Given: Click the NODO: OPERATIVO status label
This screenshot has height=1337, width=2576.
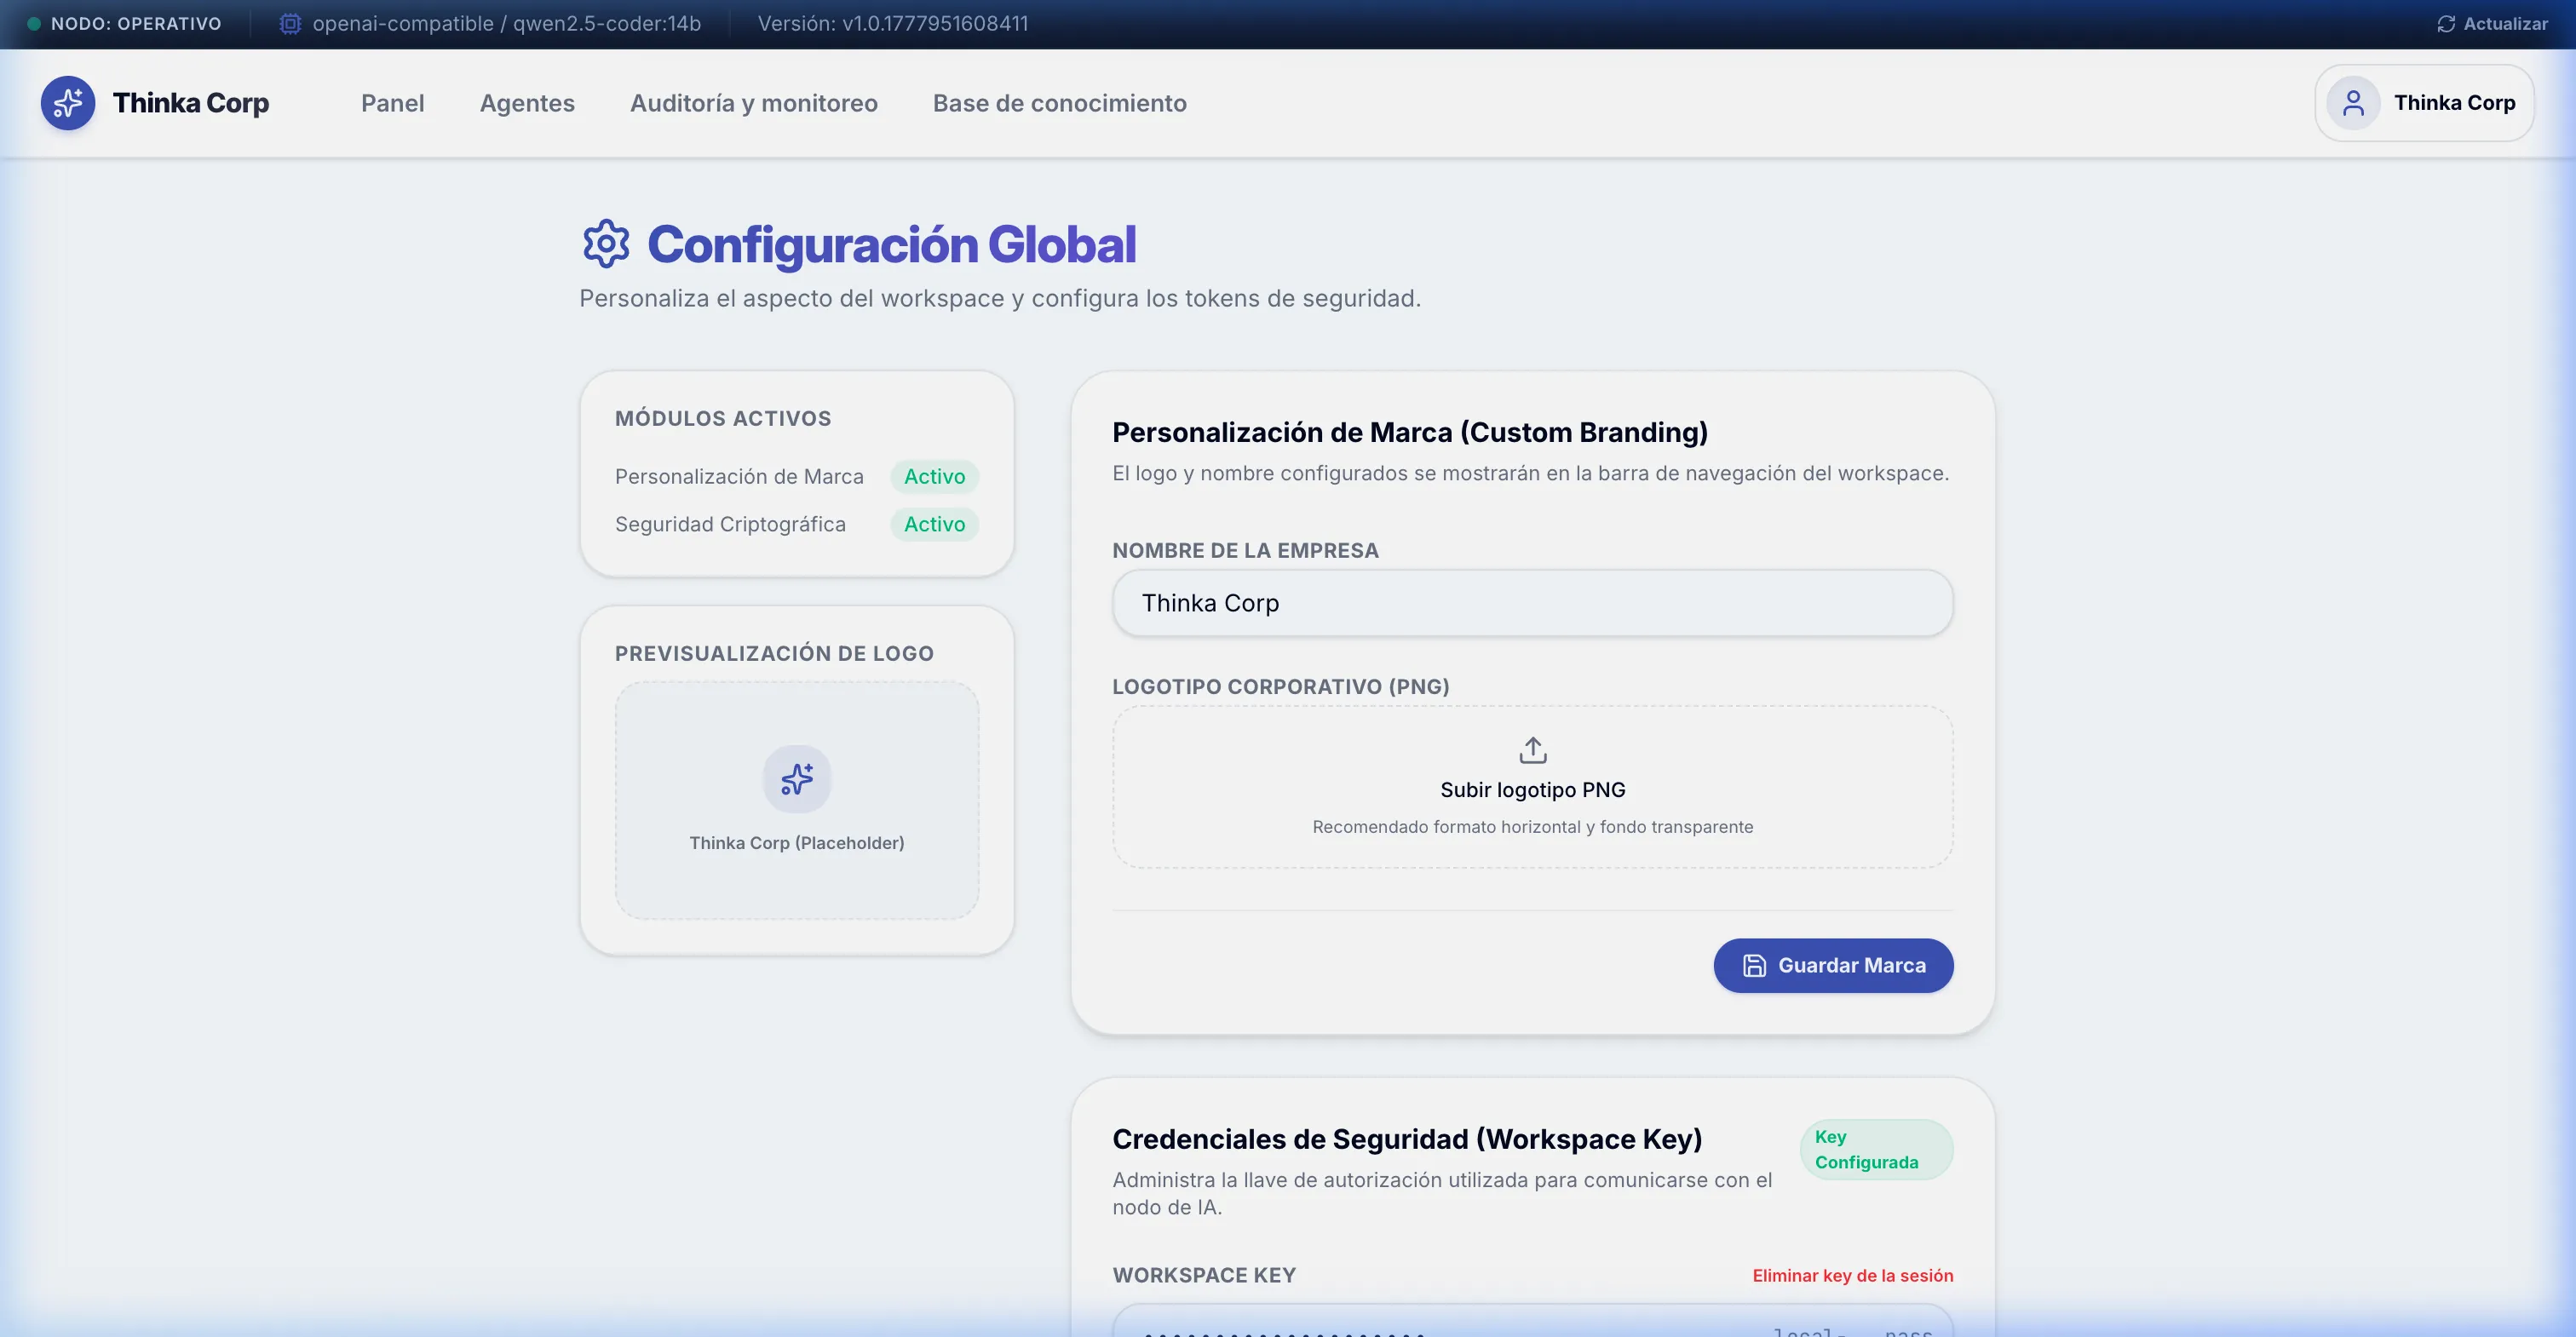Looking at the screenshot, I should (136, 24).
